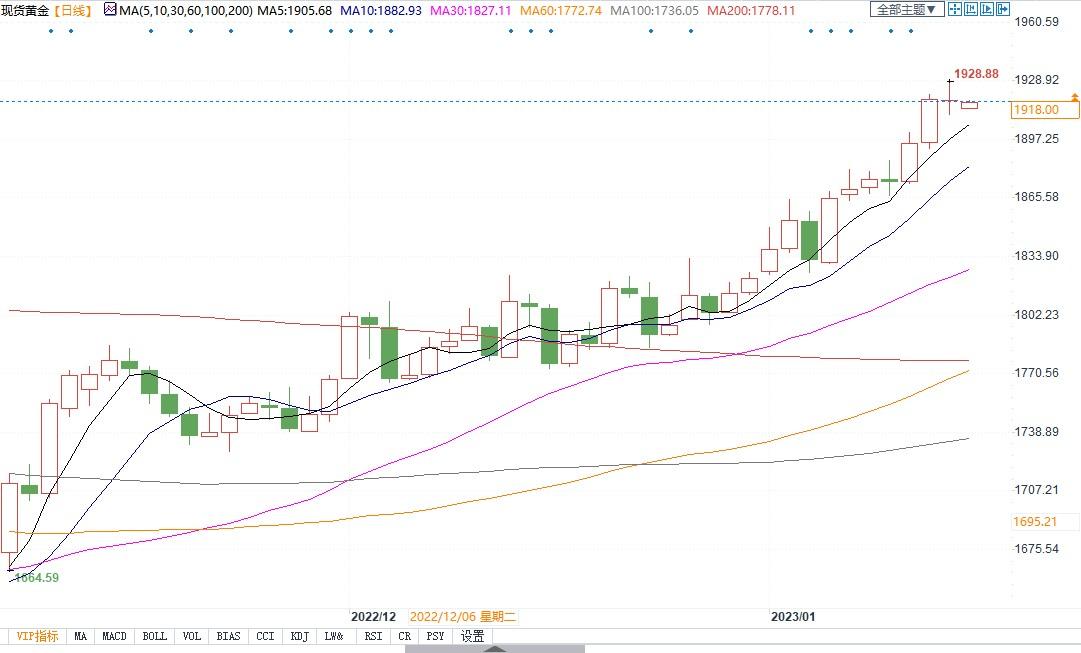
Task: Click the orange alert marker above 1918.00
Action: point(1074,97)
